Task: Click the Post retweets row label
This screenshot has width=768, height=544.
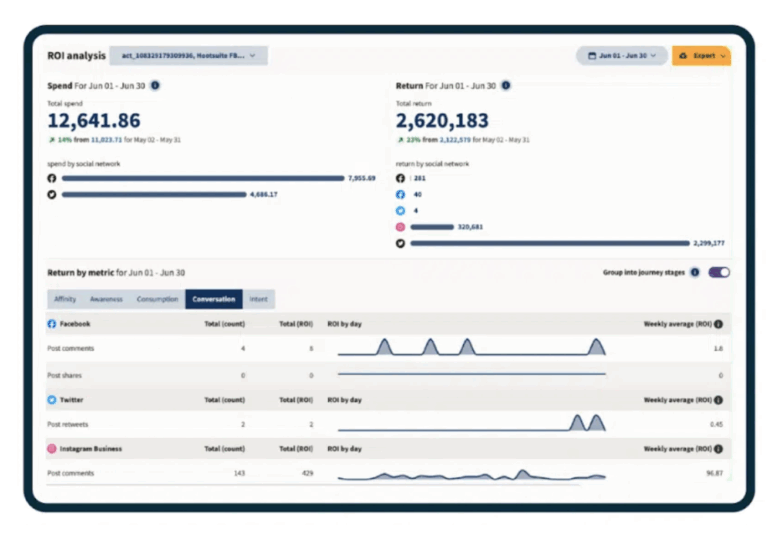Action: [68, 425]
